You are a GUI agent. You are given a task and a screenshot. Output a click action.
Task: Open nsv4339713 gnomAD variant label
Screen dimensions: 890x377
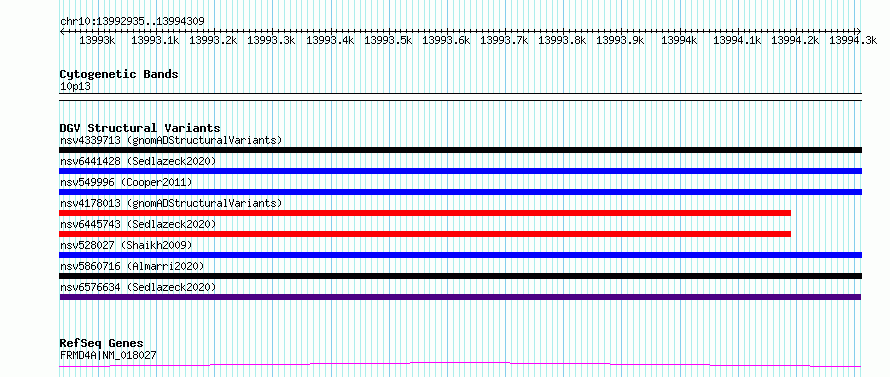(x=171, y=140)
